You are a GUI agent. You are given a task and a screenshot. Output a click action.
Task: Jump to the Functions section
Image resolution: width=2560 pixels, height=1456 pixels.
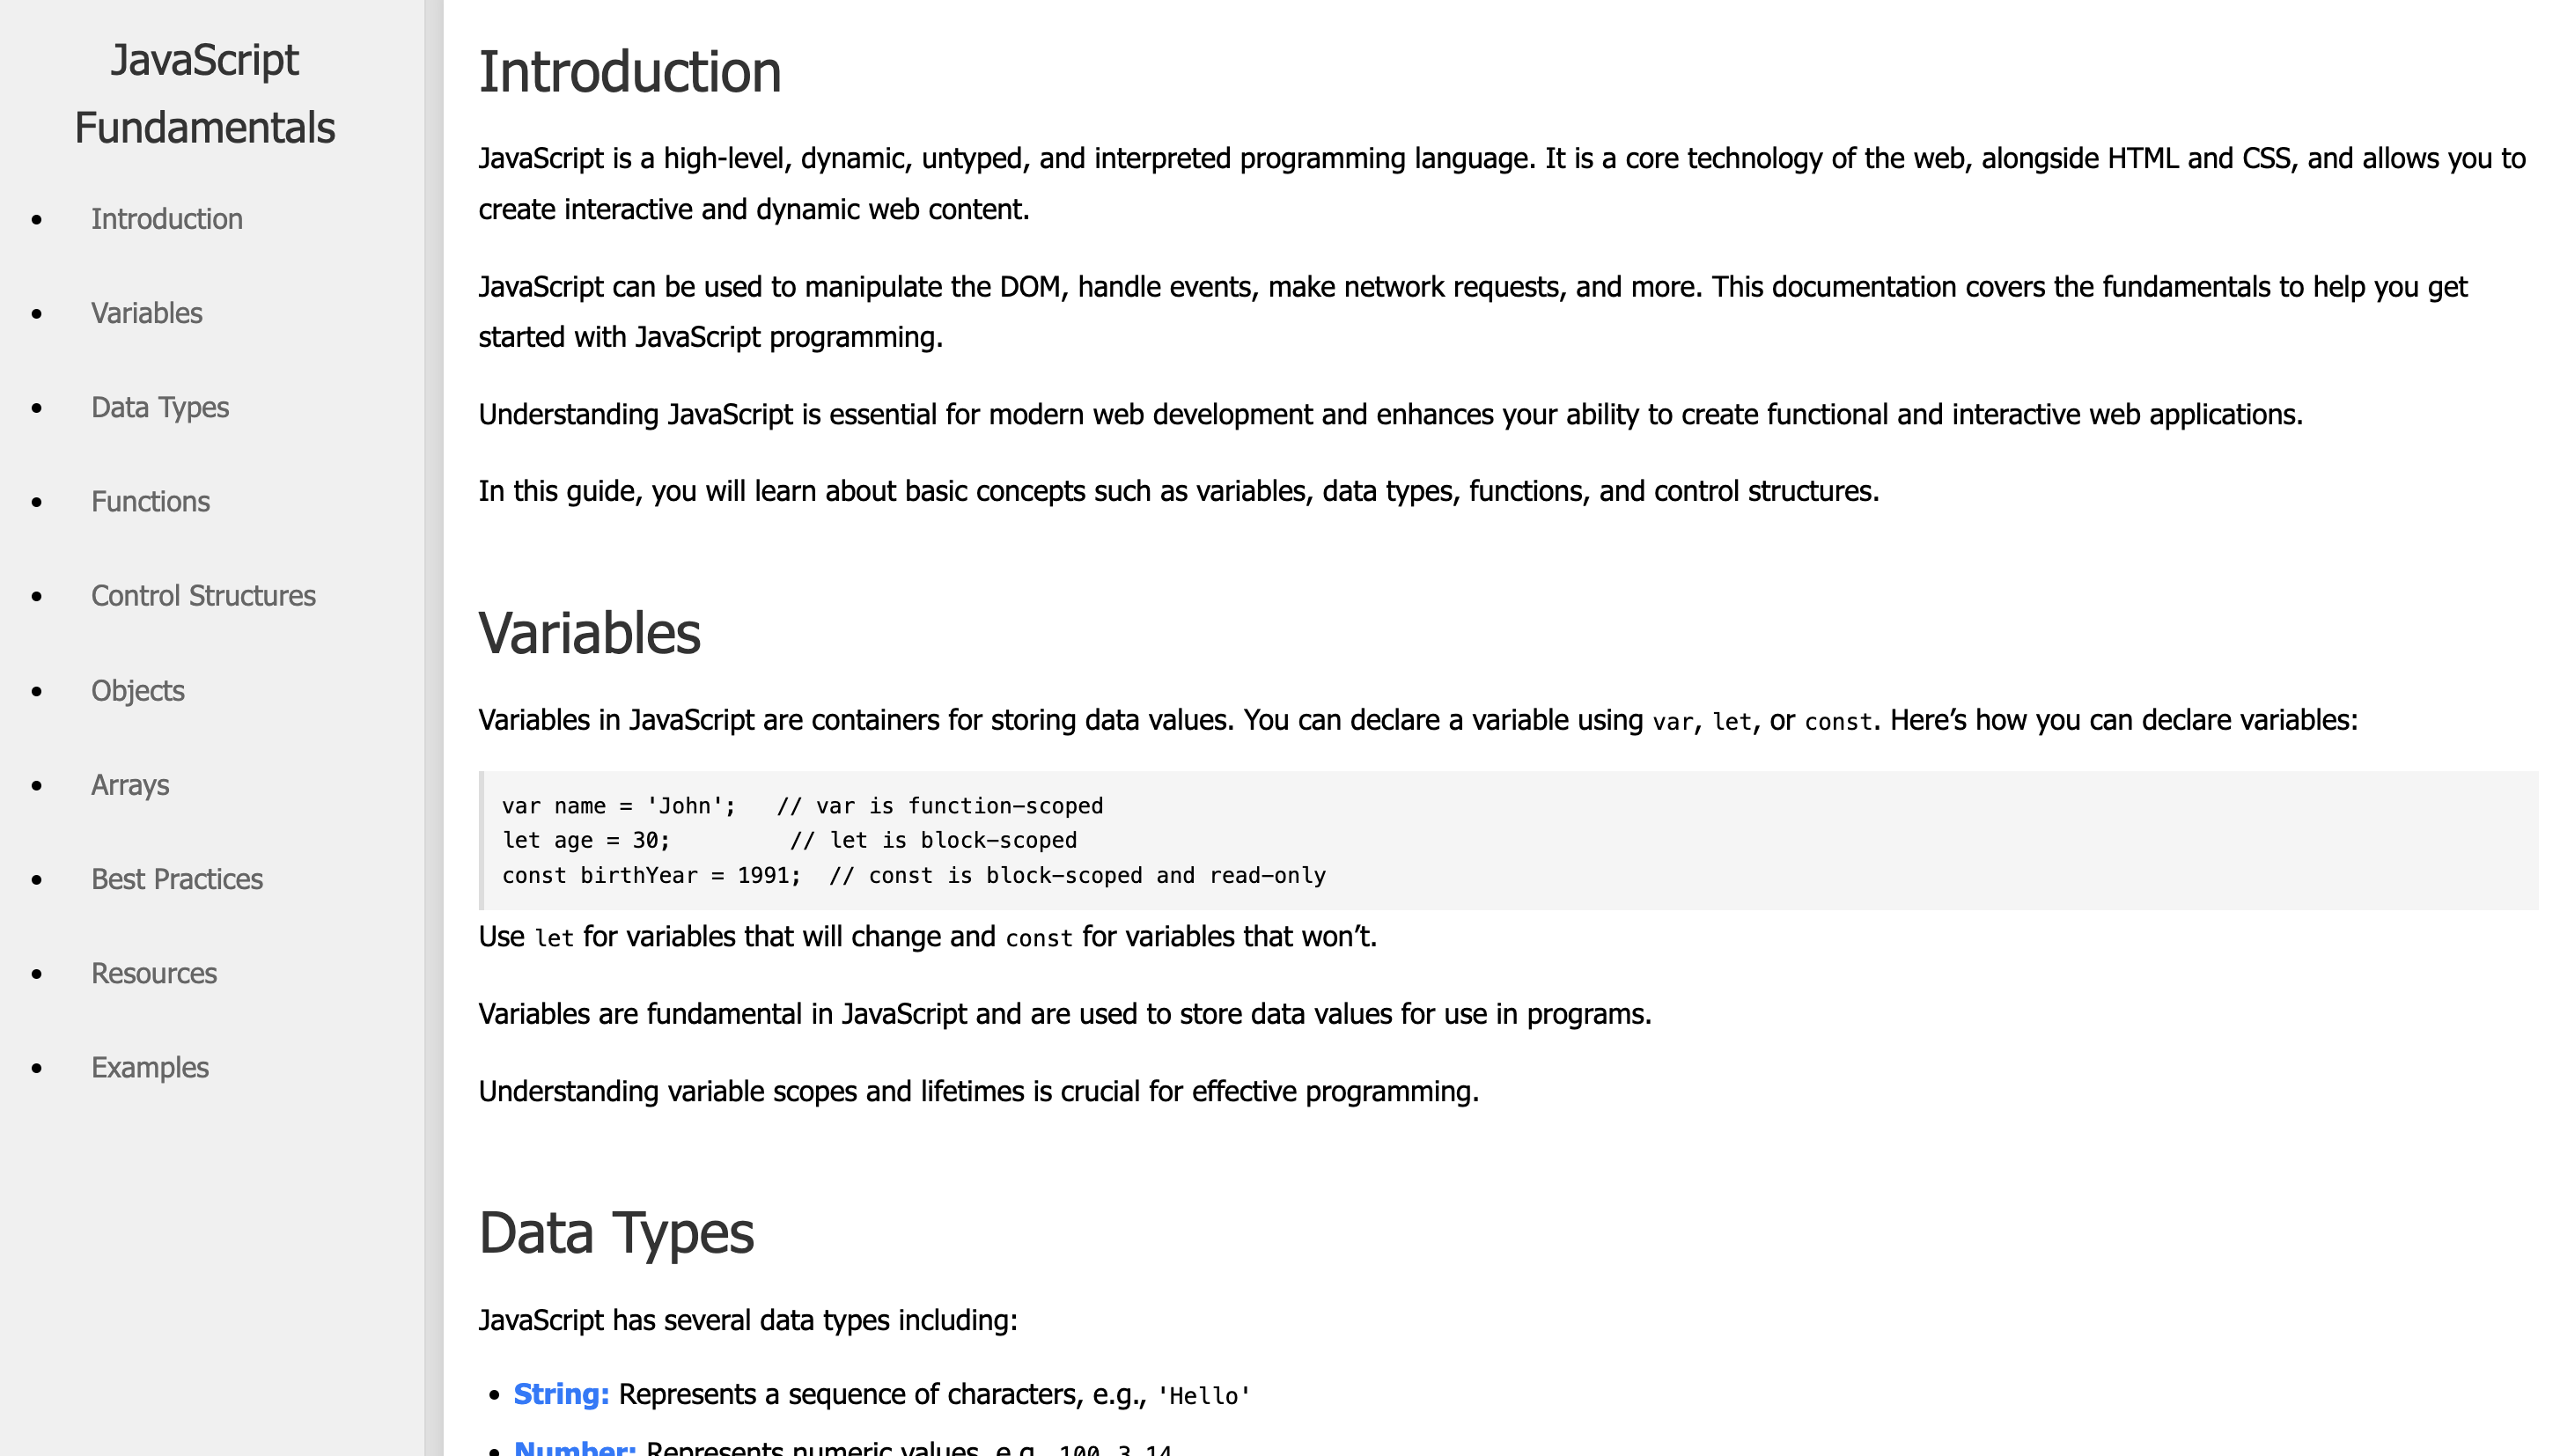point(150,501)
